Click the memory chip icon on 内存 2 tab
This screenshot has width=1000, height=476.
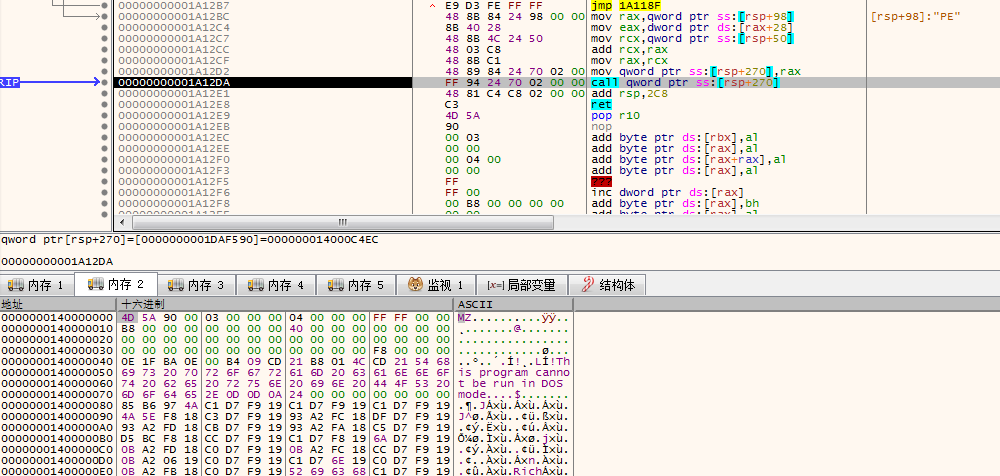click(x=96, y=283)
